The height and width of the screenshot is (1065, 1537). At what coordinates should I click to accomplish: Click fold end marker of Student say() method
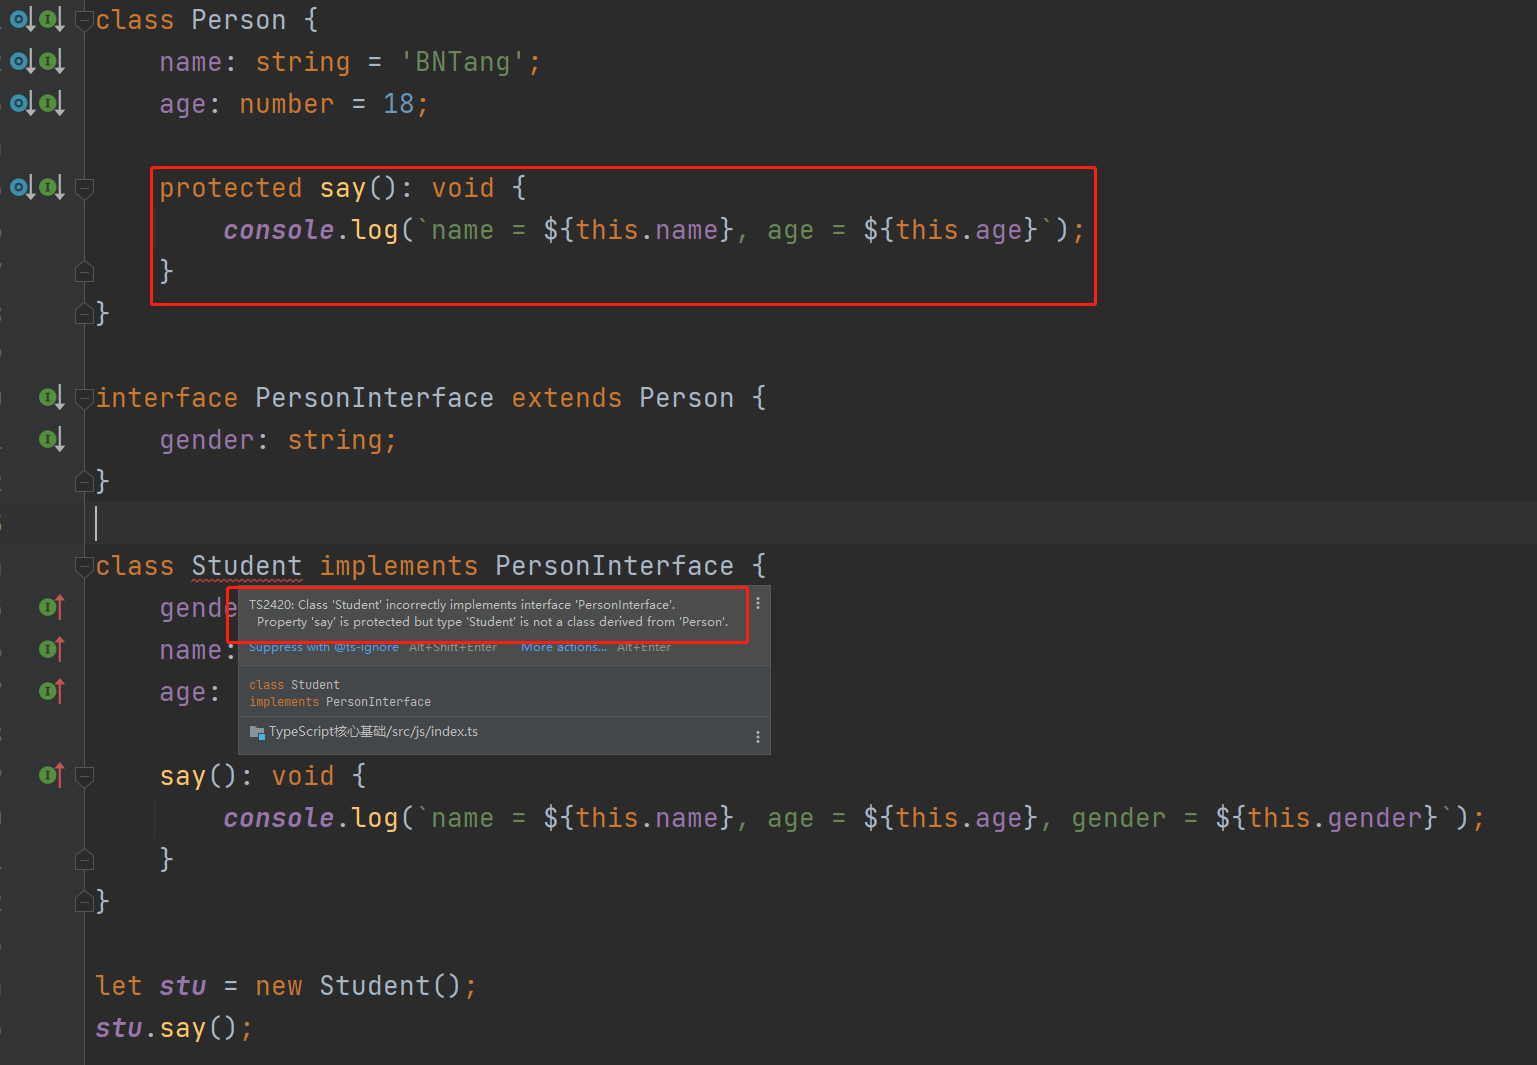click(x=85, y=860)
